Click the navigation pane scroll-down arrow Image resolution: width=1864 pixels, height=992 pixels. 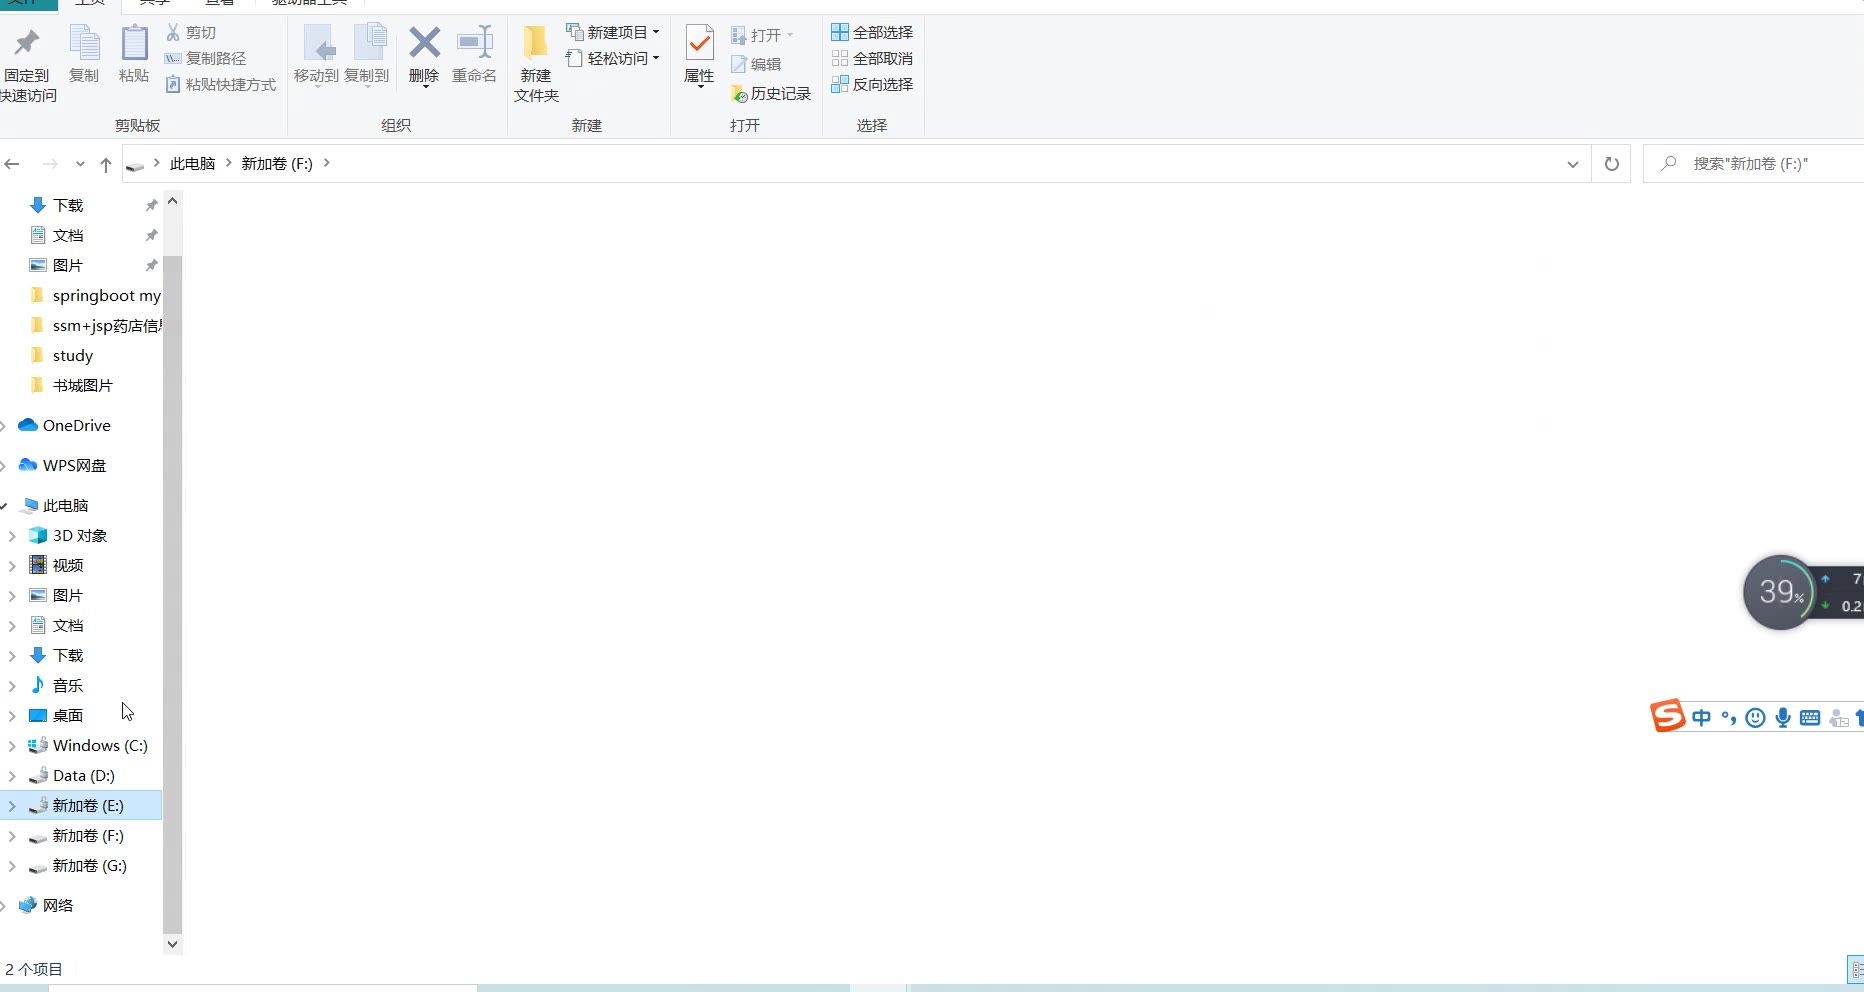point(172,944)
